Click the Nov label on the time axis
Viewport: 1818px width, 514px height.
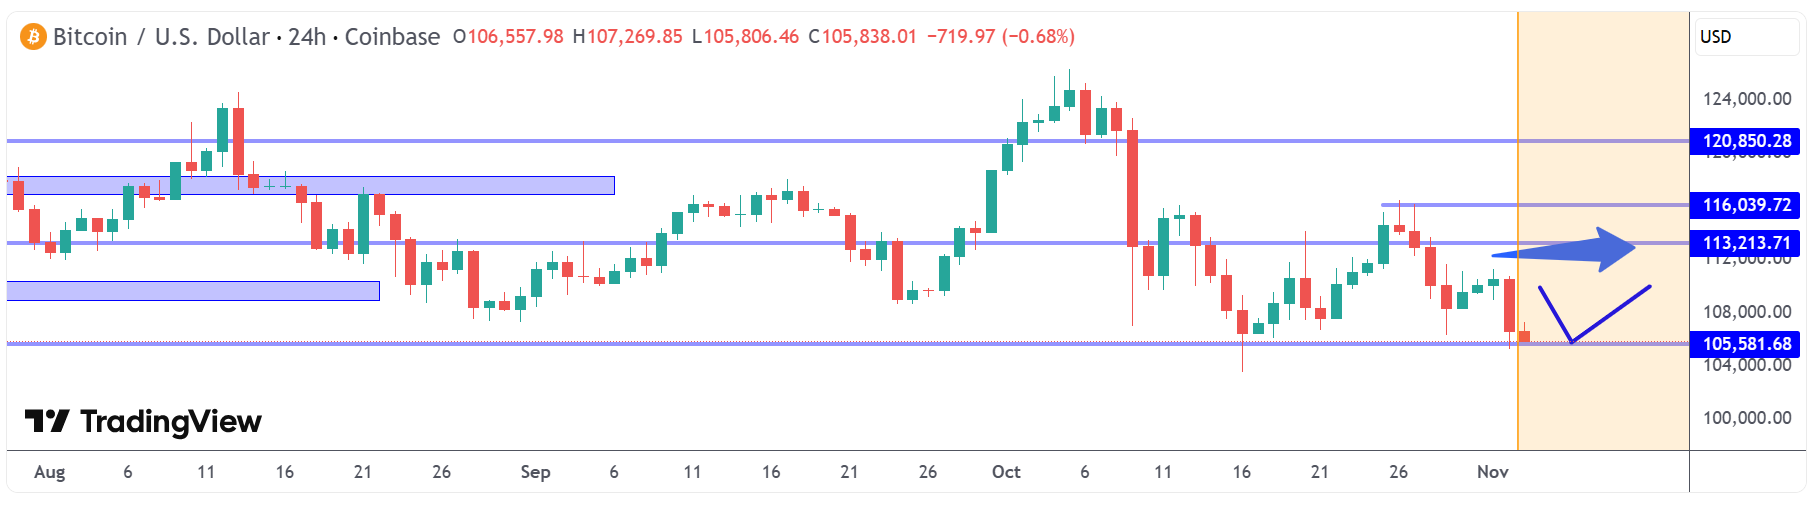pyautogui.click(x=1492, y=472)
